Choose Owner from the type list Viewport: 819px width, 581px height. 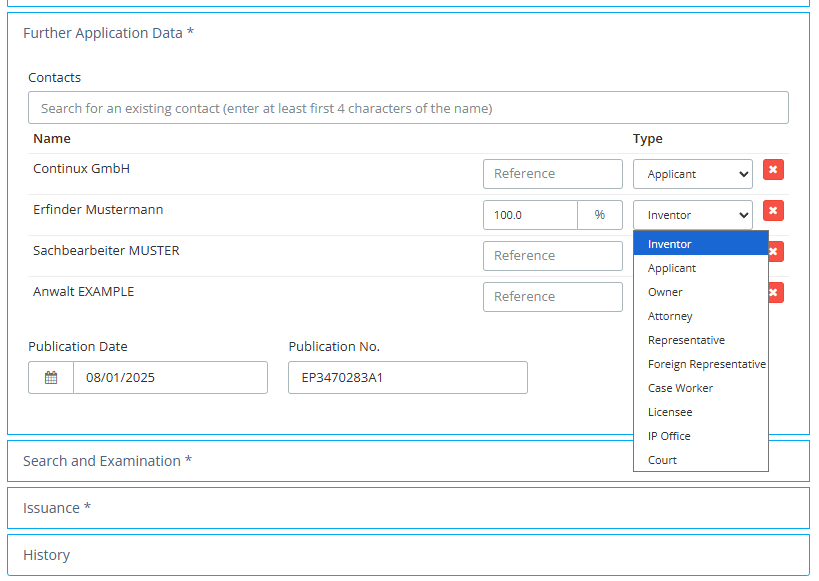click(x=700, y=292)
